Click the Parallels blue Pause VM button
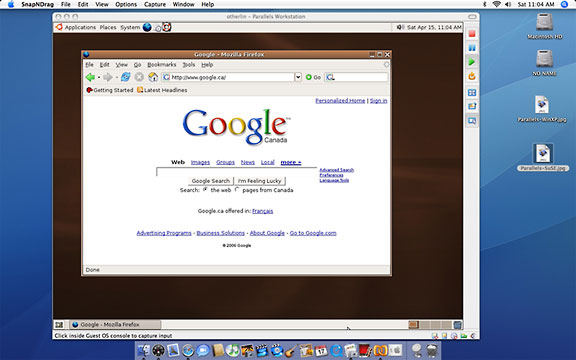The image size is (576, 360). [472, 48]
